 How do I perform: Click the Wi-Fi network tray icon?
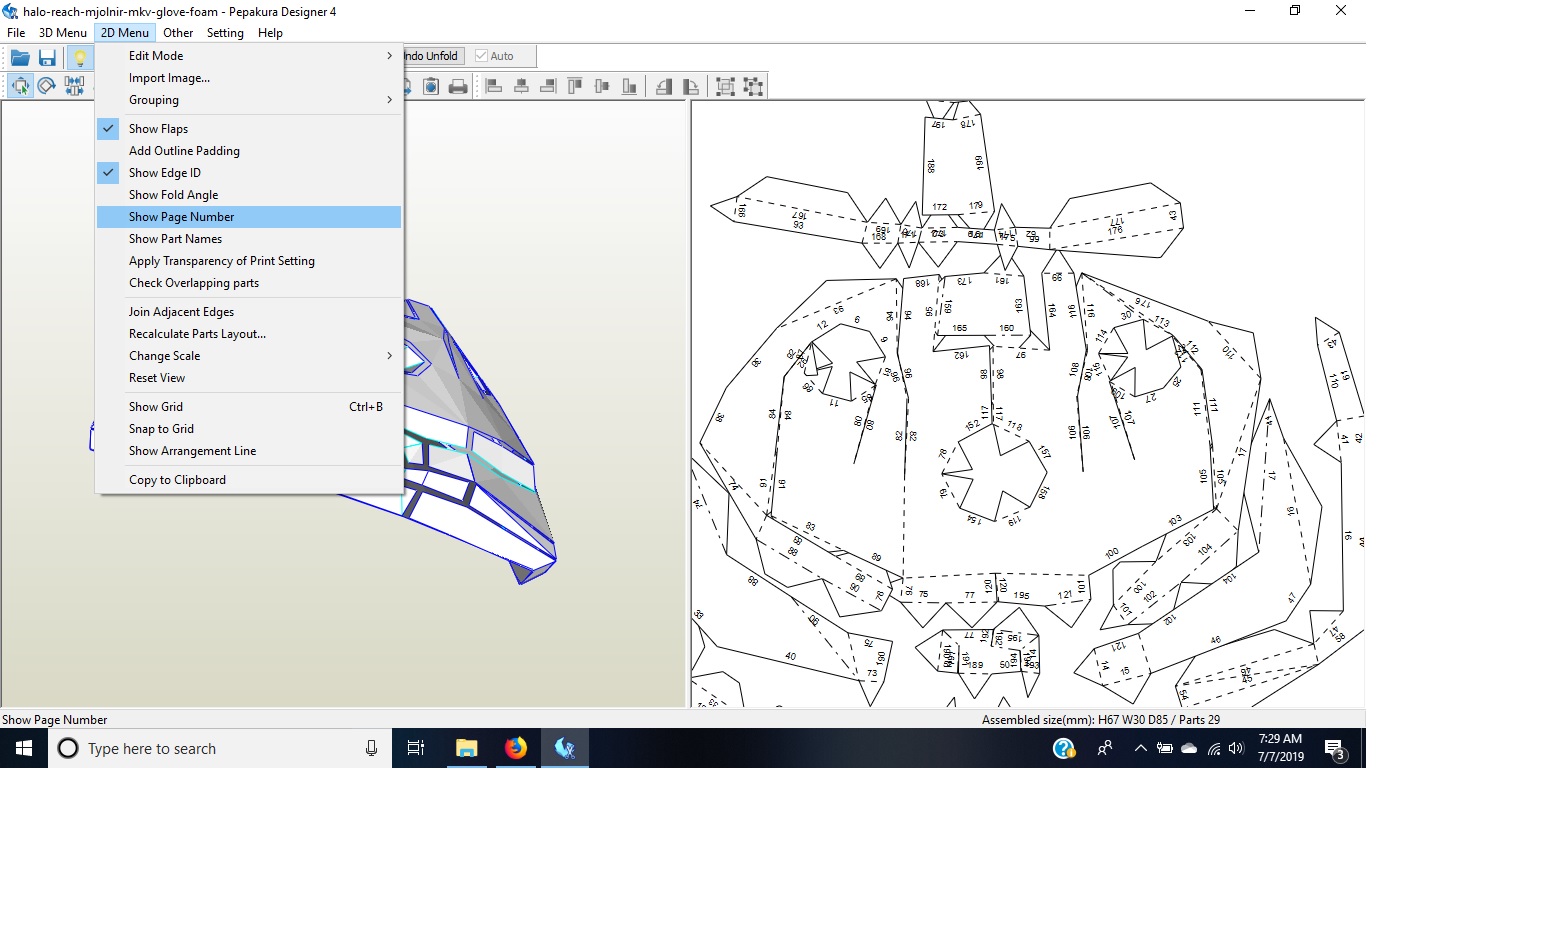(x=1213, y=748)
